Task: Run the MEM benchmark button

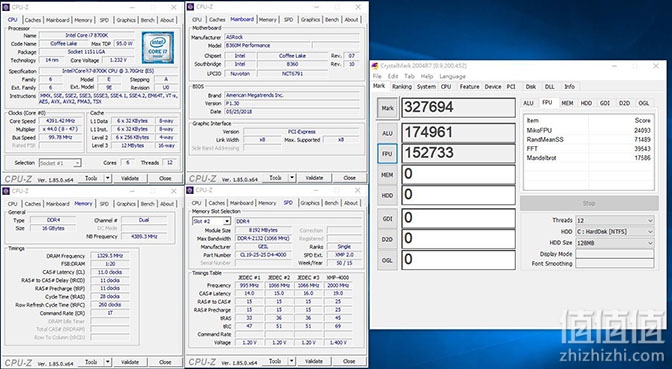Action: 387,174
